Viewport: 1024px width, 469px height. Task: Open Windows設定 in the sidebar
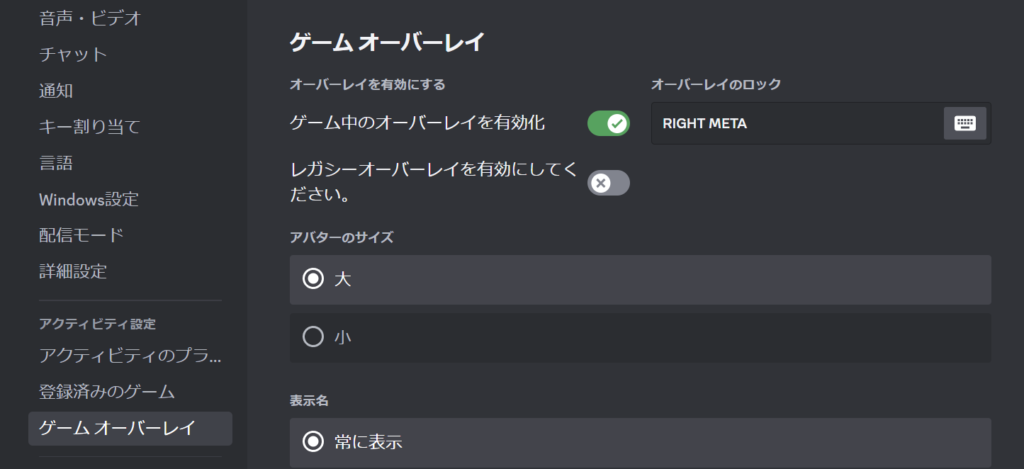coord(89,199)
